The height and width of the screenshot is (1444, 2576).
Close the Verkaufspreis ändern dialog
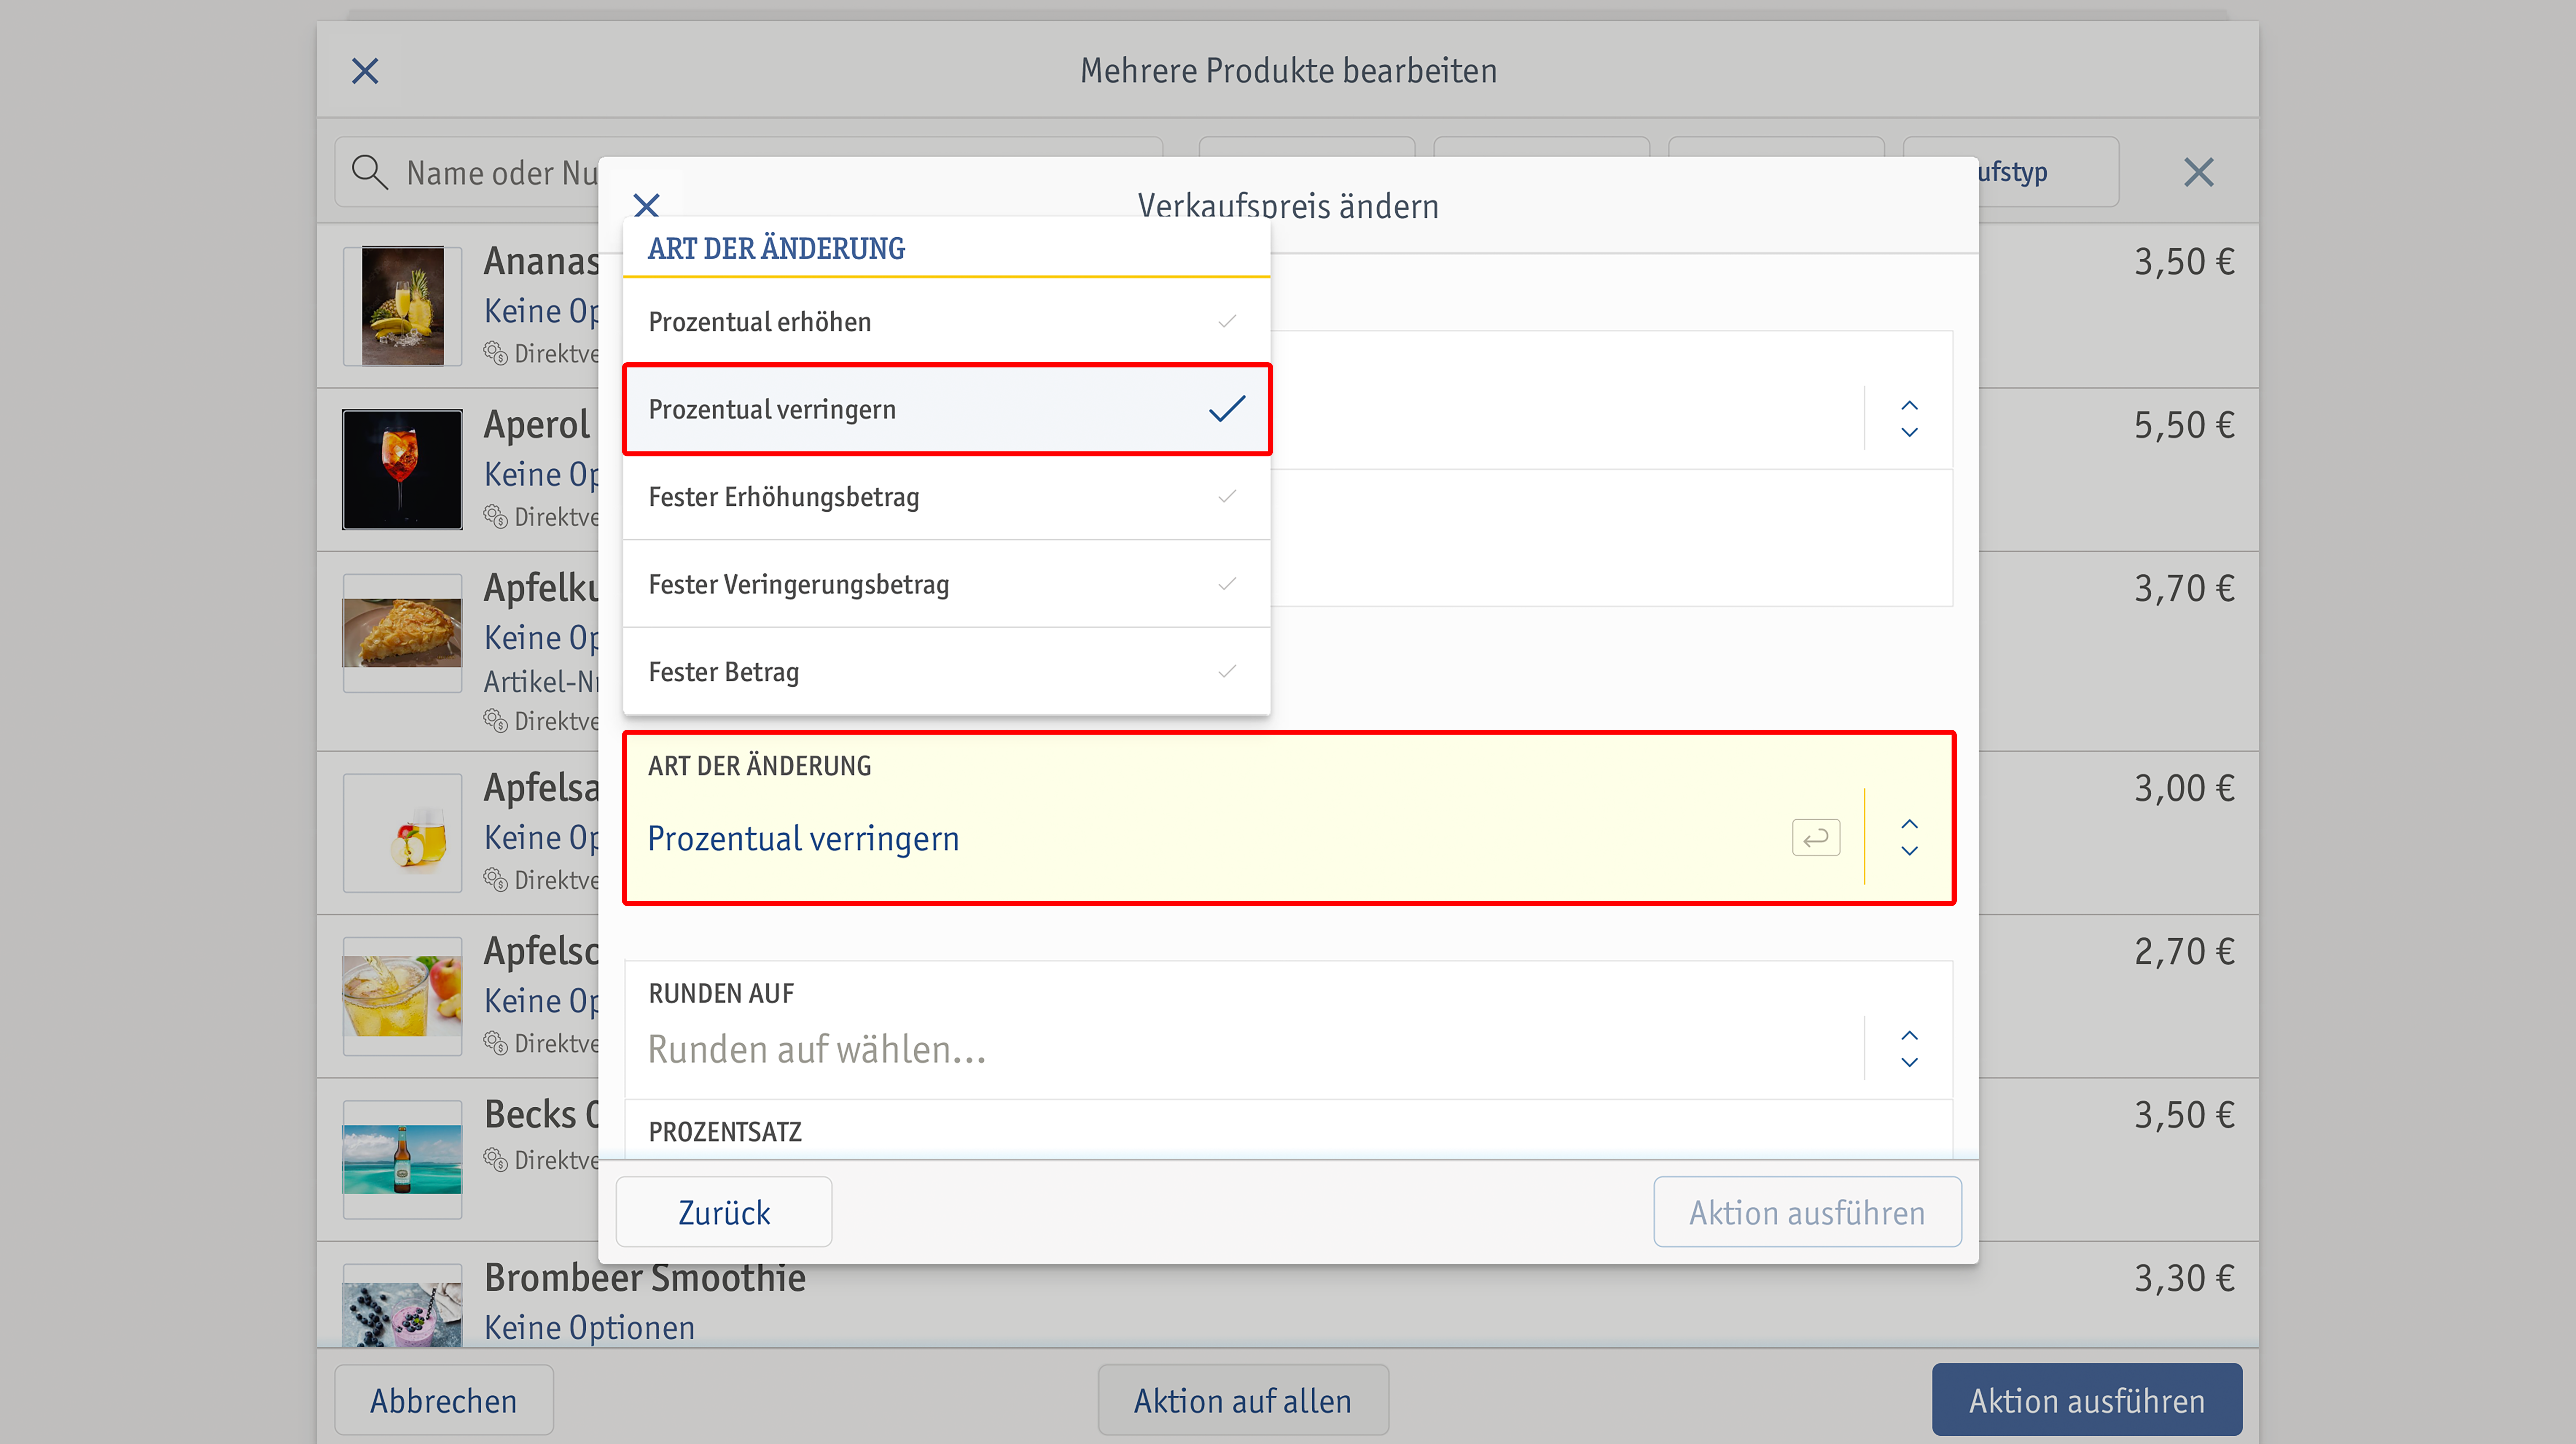tap(647, 206)
